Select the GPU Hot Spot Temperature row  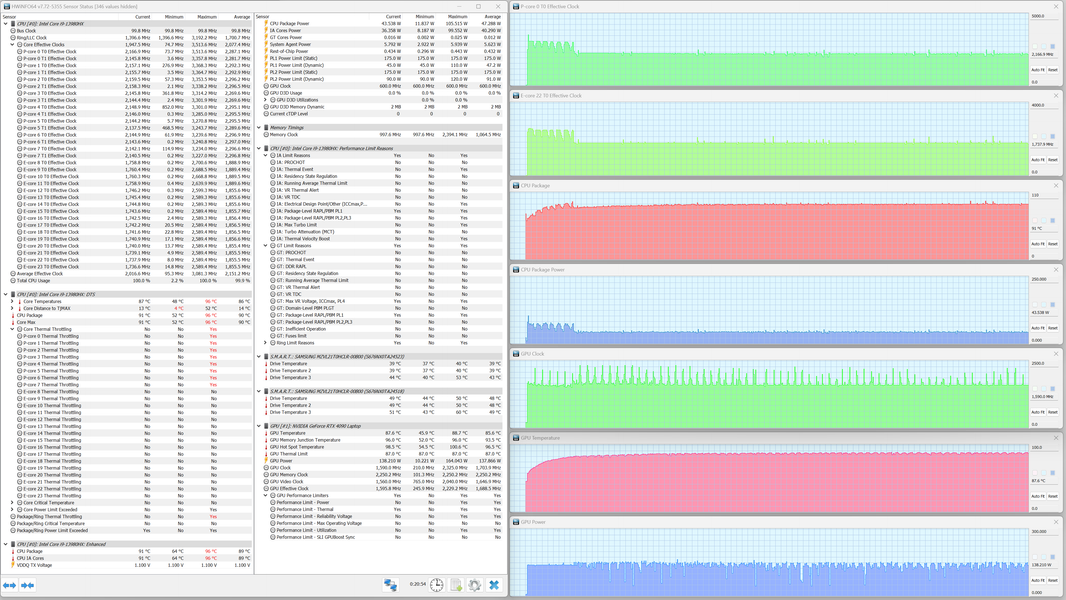pos(383,447)
